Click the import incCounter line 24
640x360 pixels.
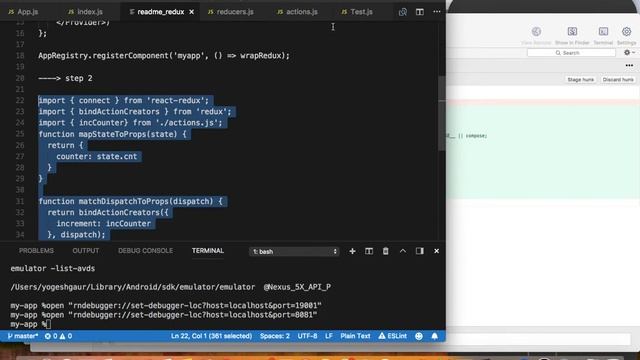(130, 123)
